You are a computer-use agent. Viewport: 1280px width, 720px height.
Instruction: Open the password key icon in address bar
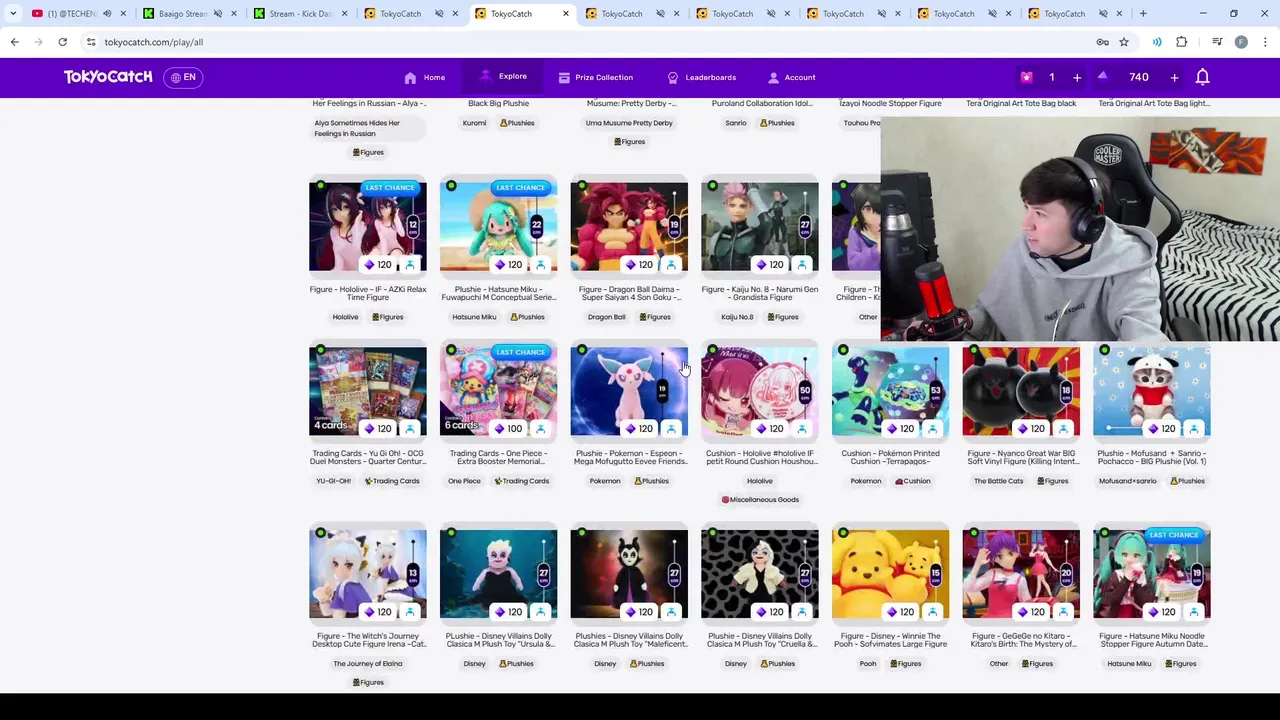point(1102,42)
